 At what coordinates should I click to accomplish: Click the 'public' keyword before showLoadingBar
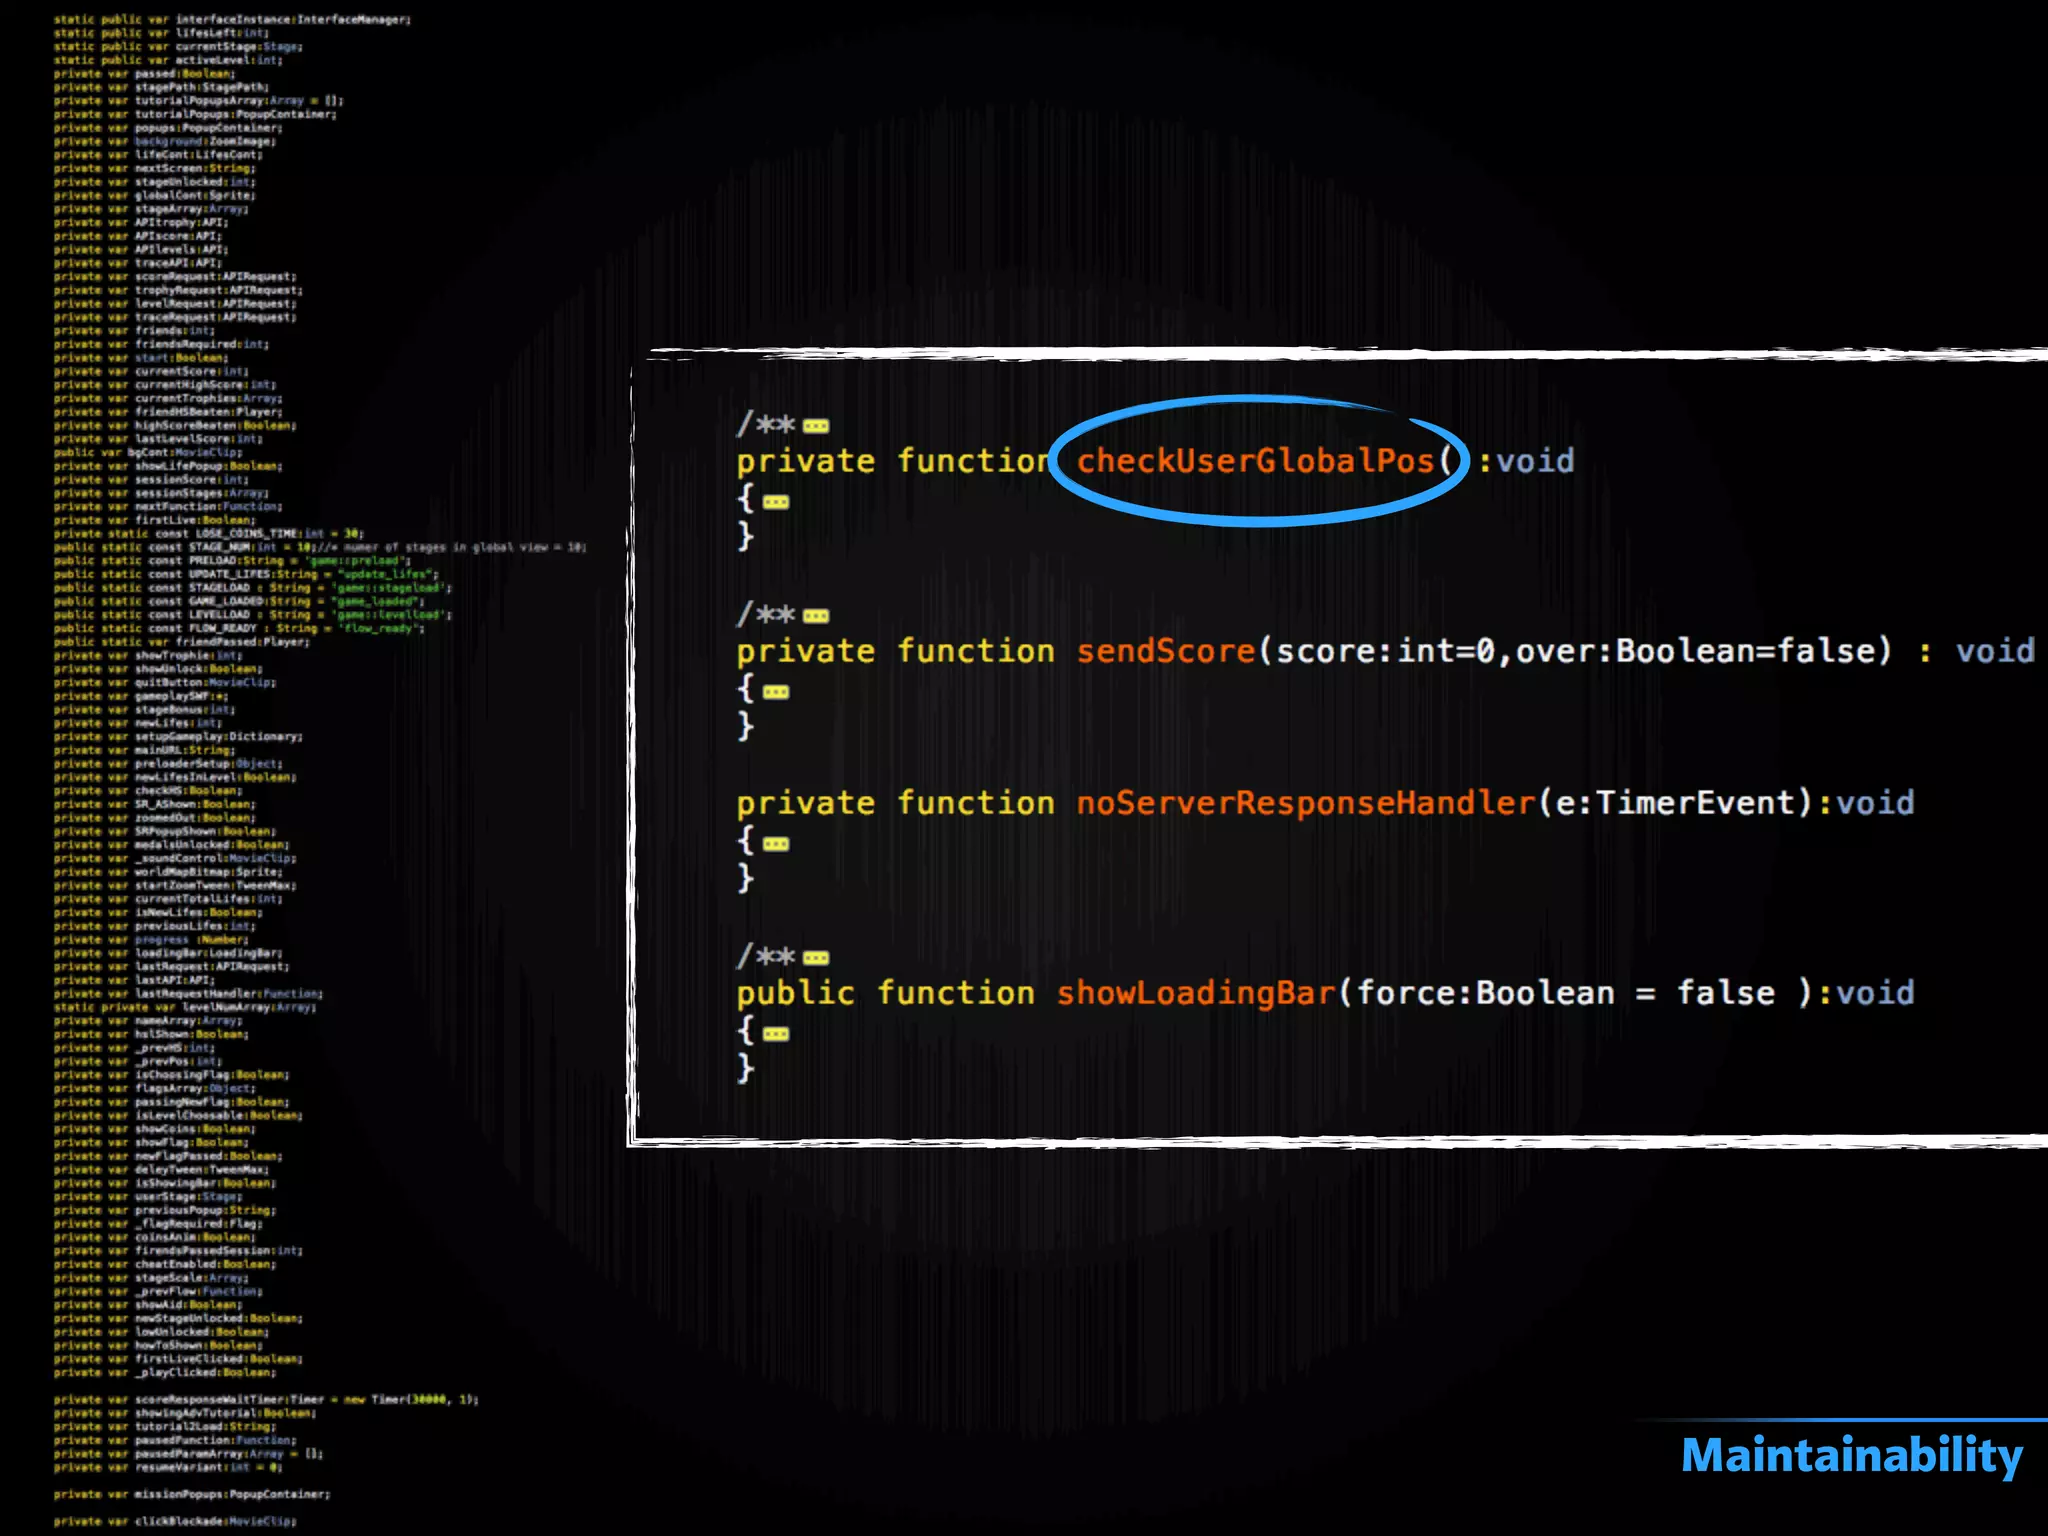(795, 993)
